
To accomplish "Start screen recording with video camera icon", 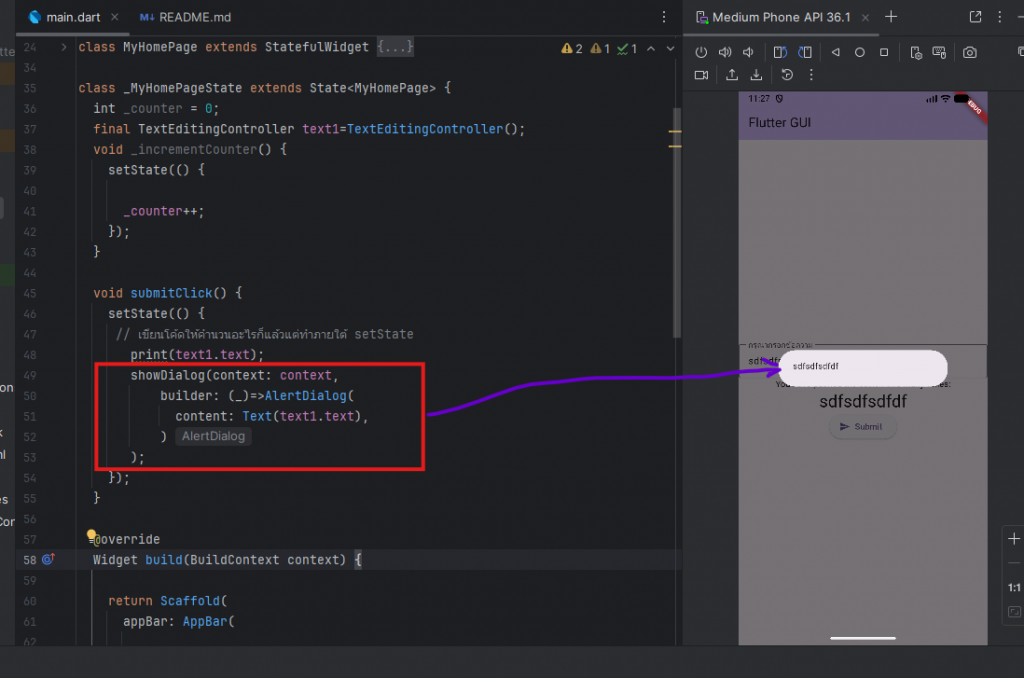I will click(x=701, y=75).
